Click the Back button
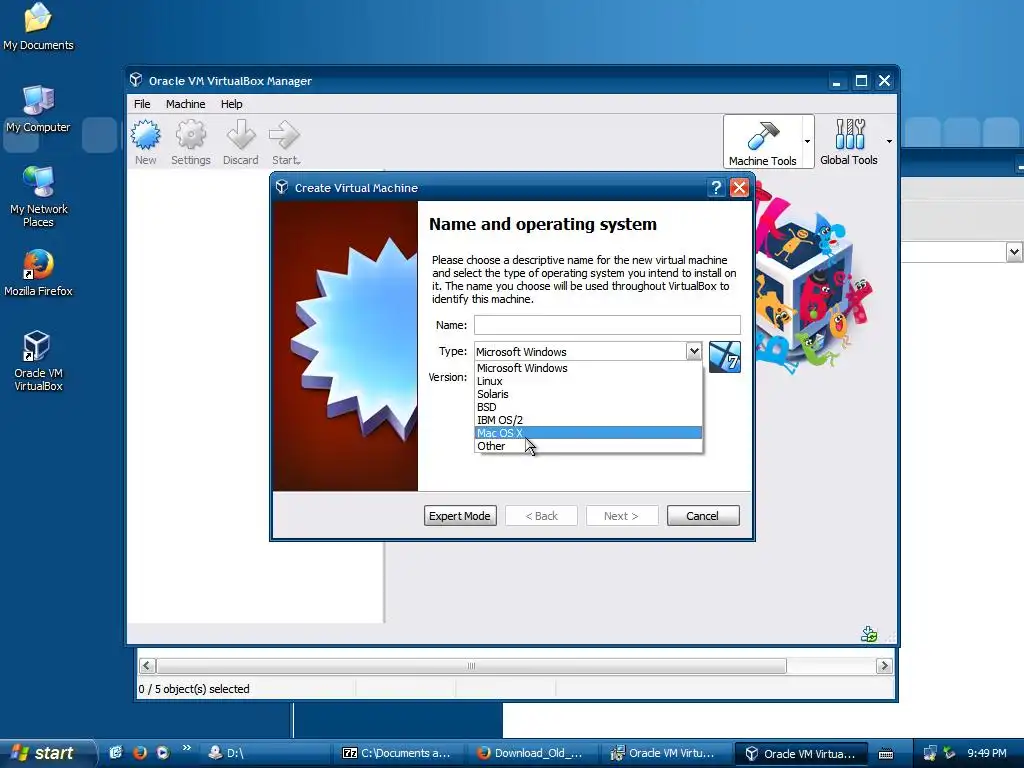 (541, 516)
